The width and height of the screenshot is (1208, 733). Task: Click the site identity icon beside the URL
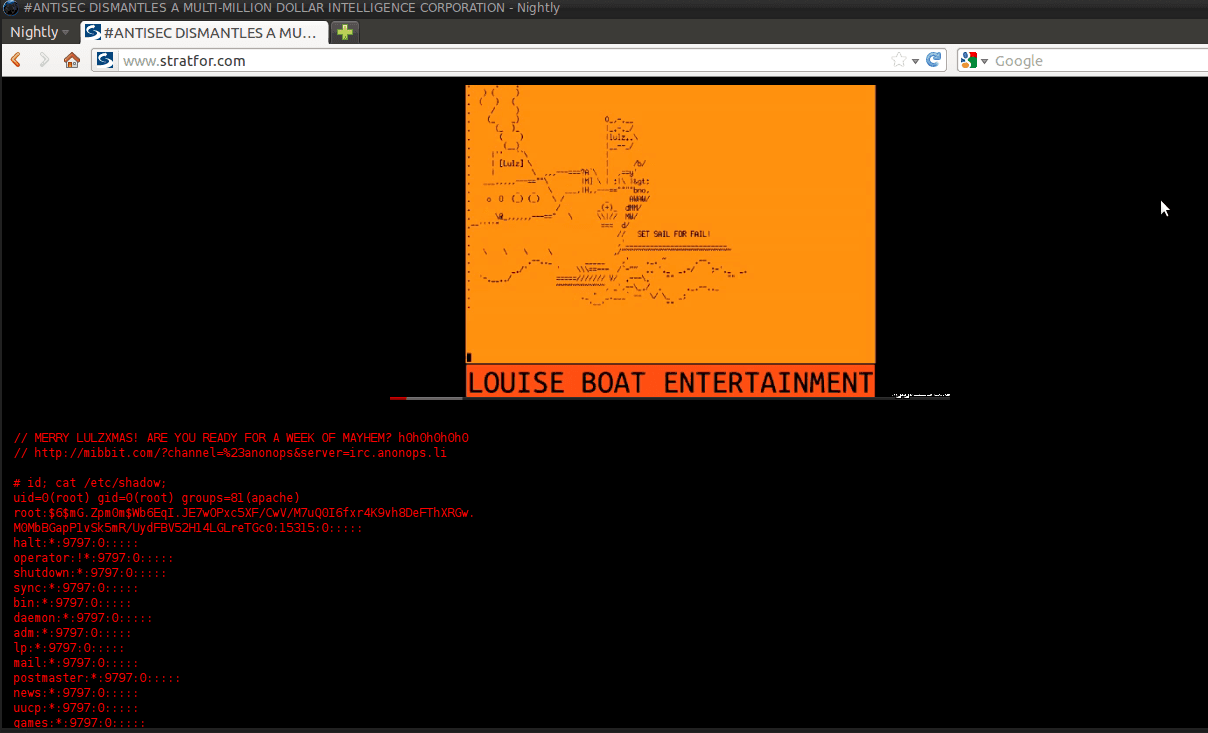tap(104, 60)
